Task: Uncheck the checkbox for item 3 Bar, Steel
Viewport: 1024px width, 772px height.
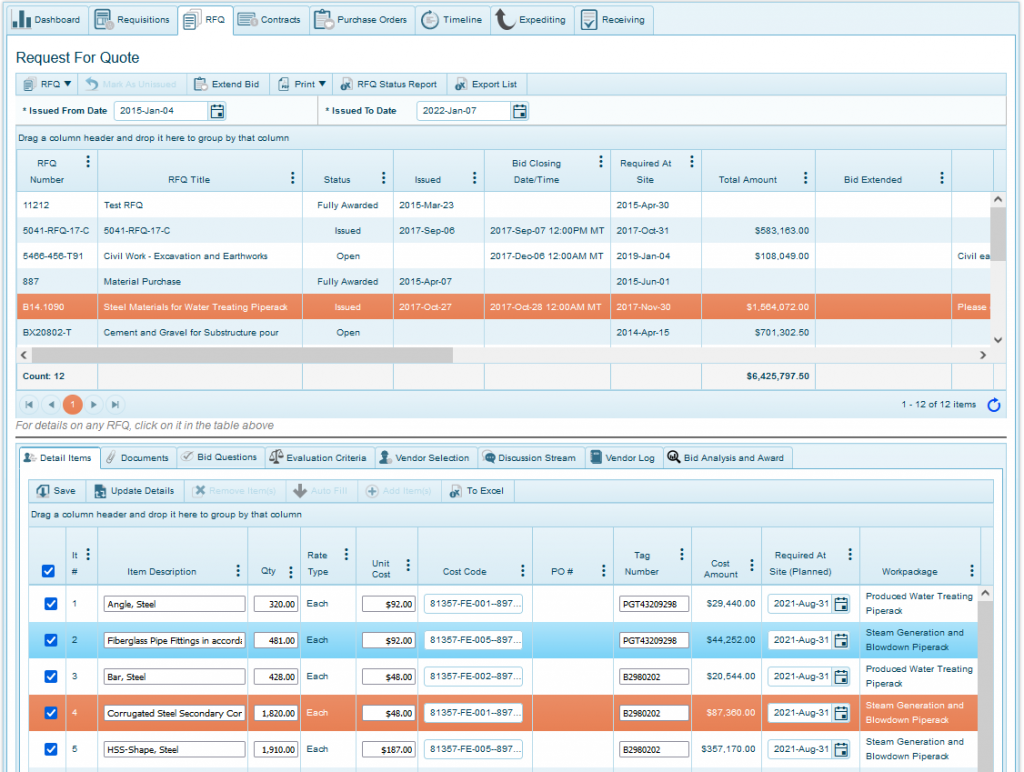Action: 51,677
